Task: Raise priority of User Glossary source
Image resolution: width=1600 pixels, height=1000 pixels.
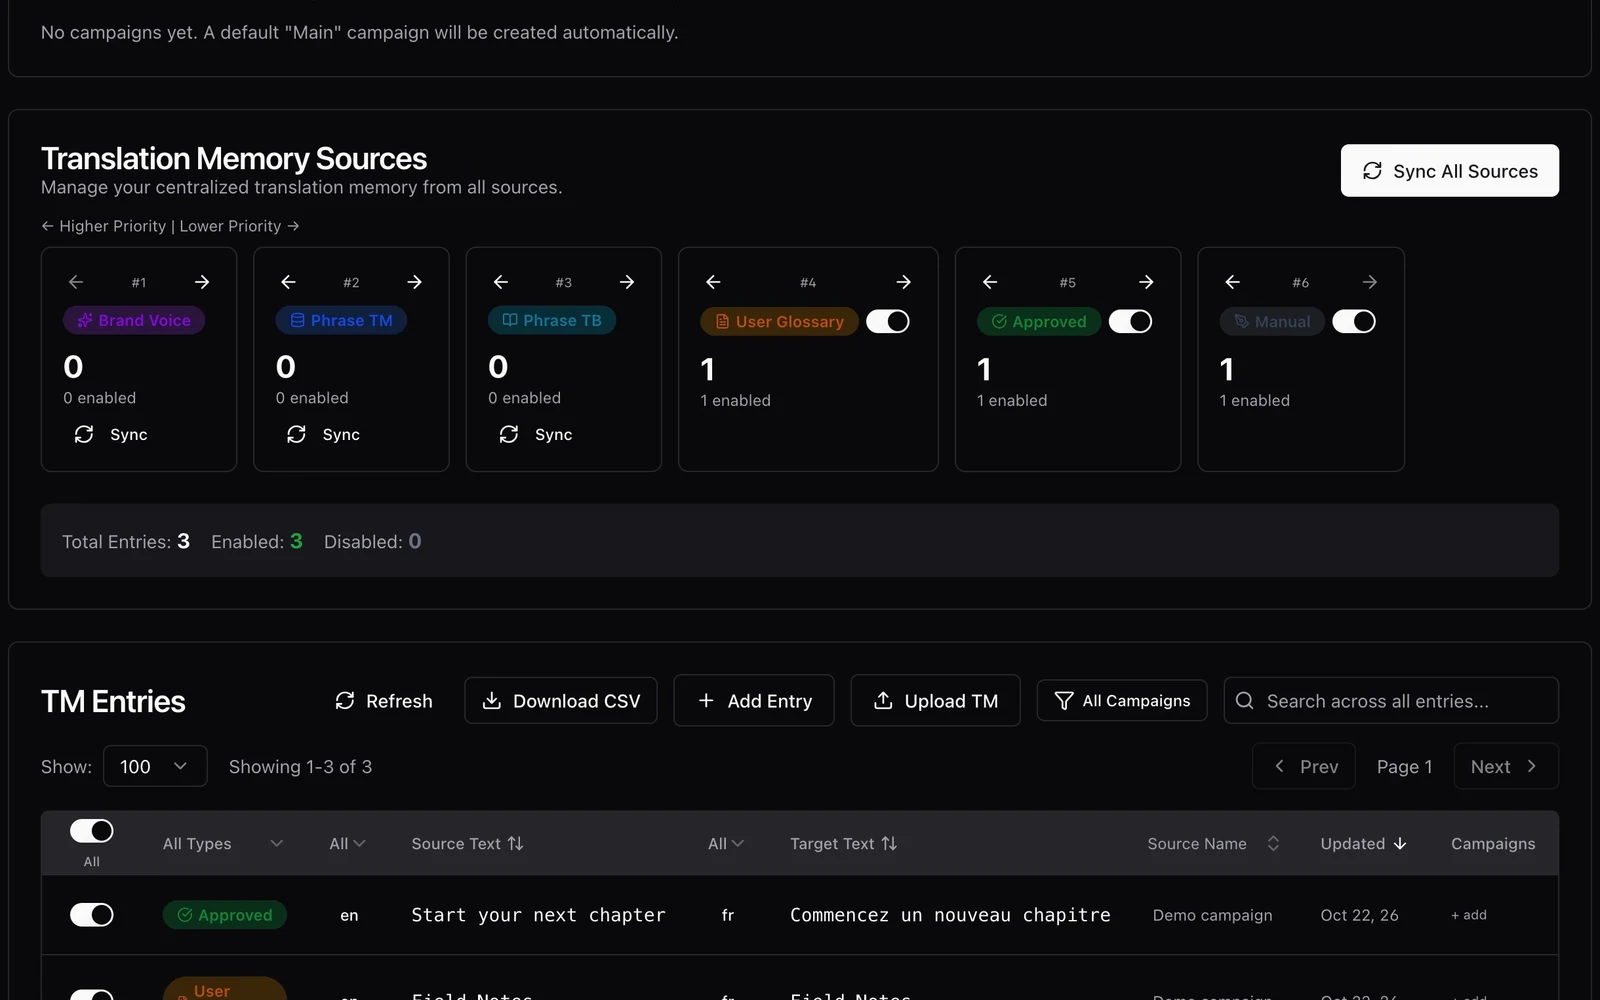Action: (x=713, y=282)
